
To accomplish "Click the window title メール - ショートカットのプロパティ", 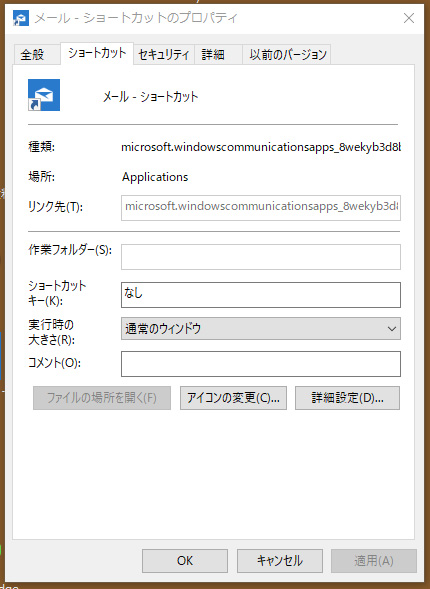I will coord(136,18).
